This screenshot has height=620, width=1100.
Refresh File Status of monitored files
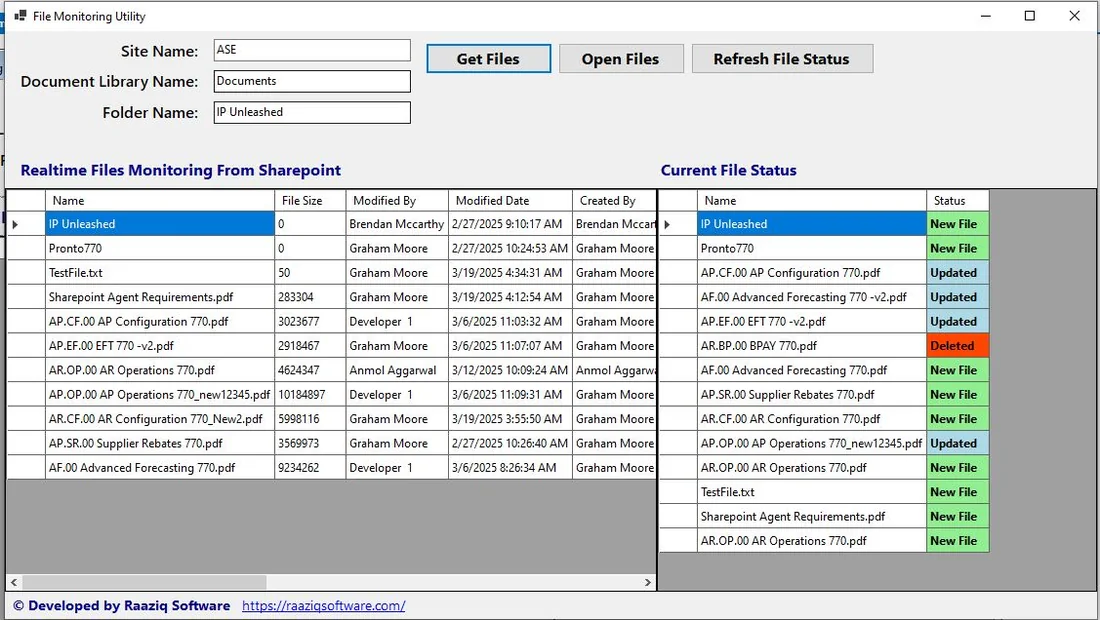pos(782,59)
